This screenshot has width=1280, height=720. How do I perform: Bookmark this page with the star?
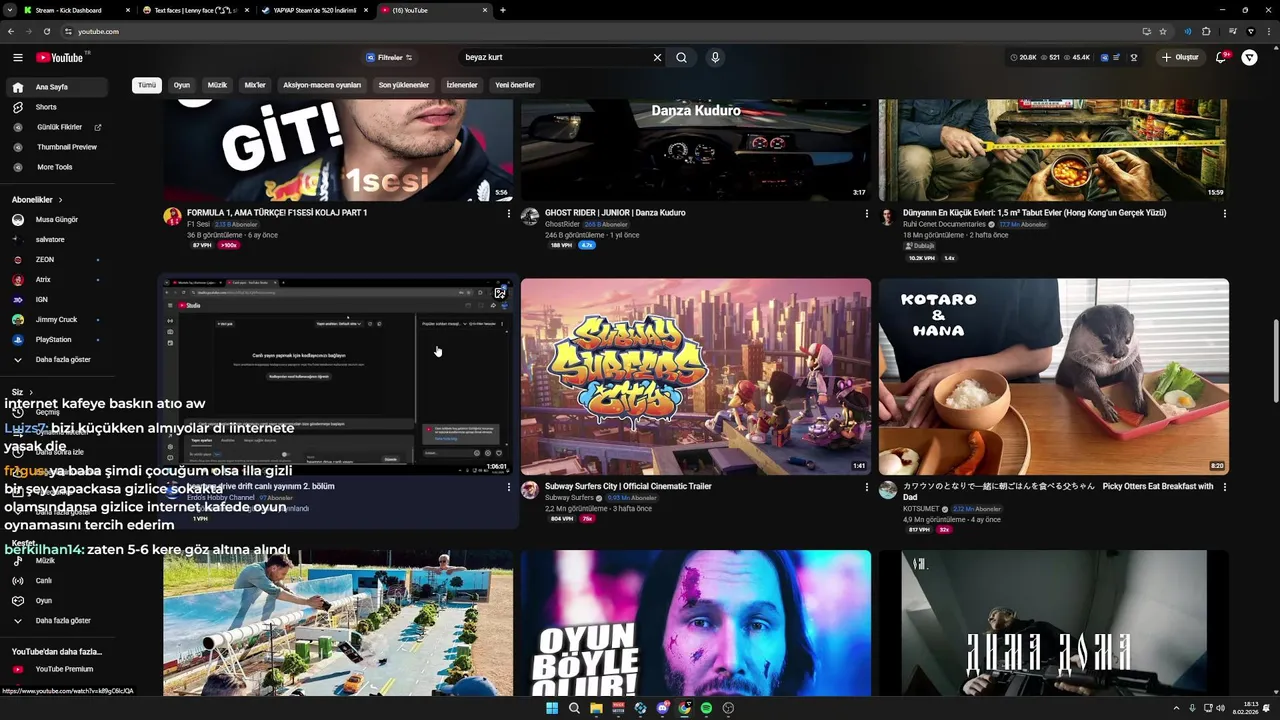click(1163, 31)
